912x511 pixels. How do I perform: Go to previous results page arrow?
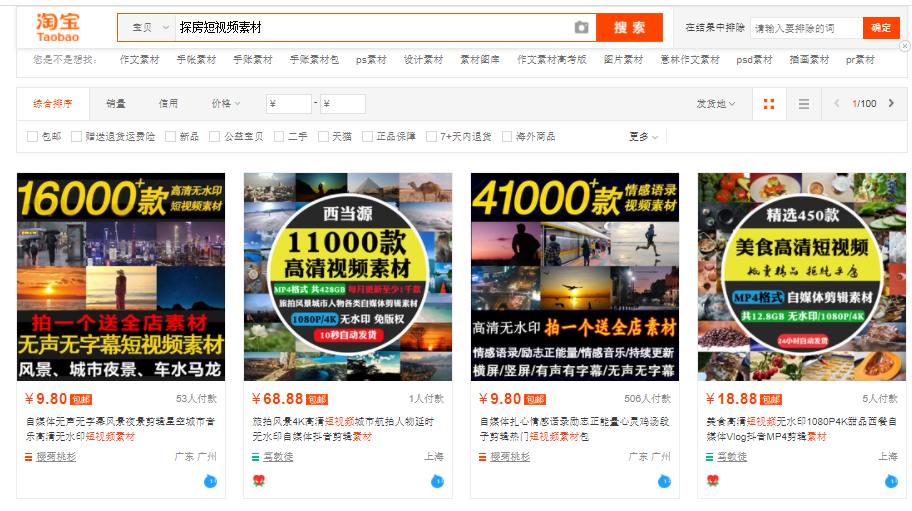(x=837, y=104)
